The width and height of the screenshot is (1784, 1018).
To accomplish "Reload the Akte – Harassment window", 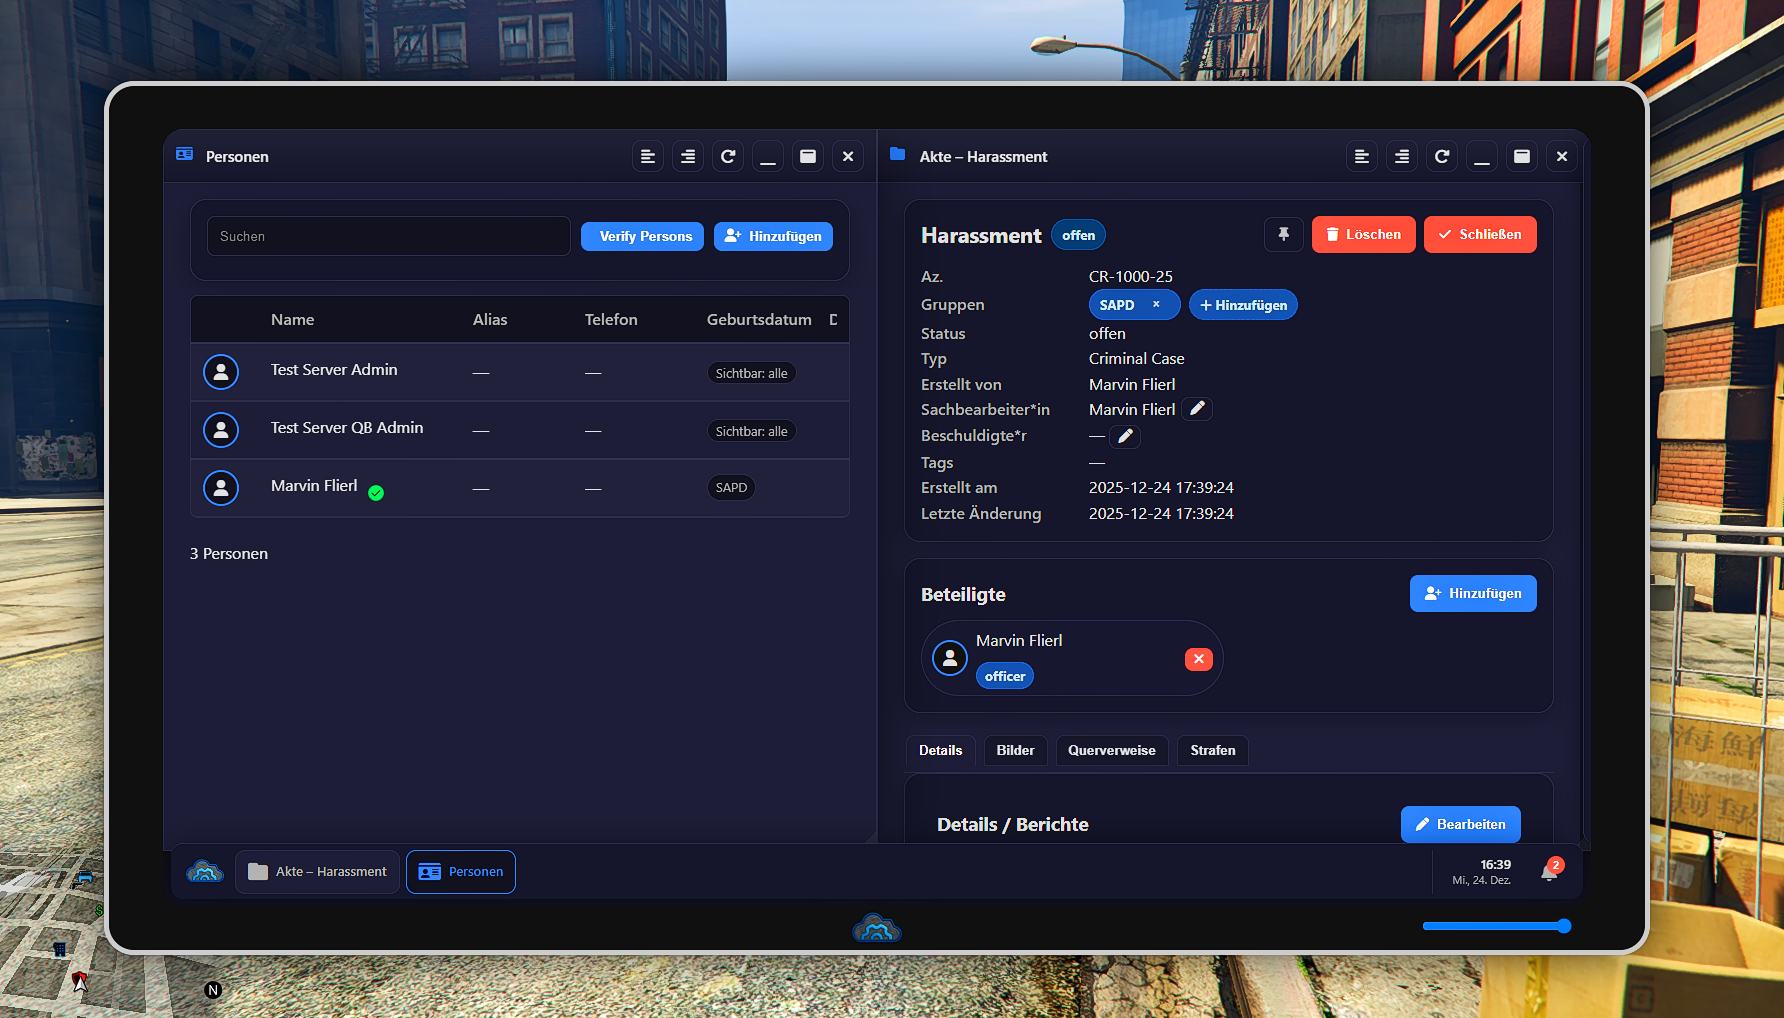I will click(1442, 157).
